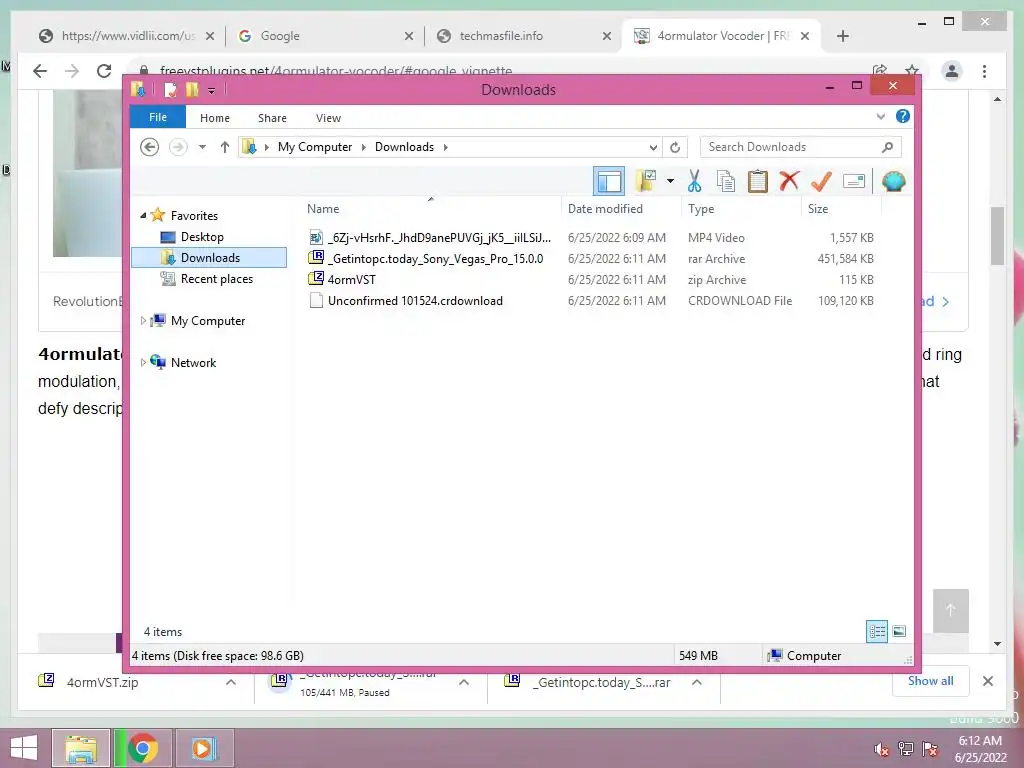
Task: Switch to the Home ribbon tab
Action: click(x=215, y=118)
